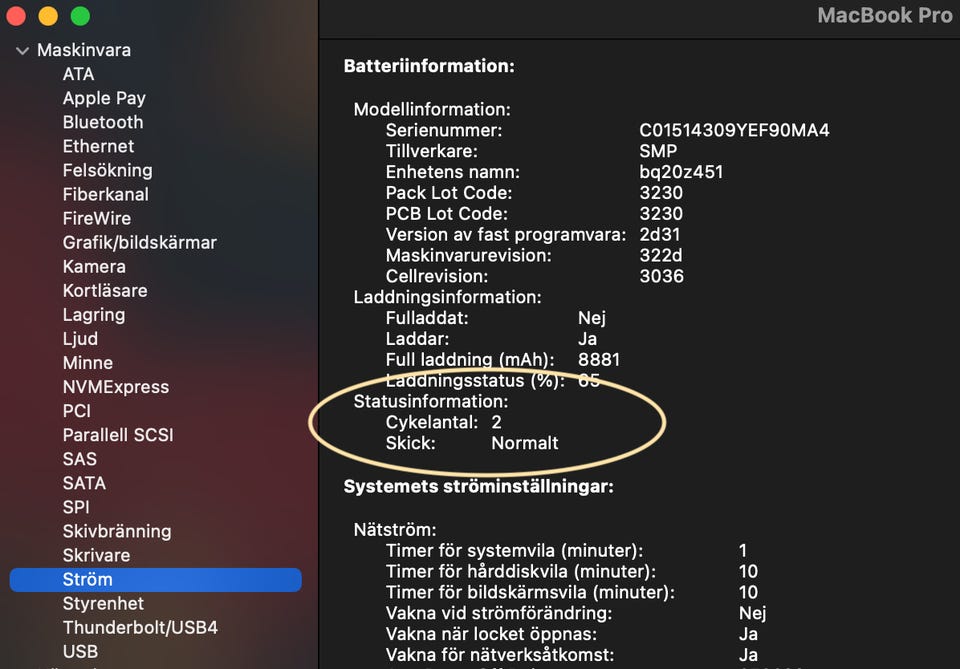Select ATA in the sidebar

click(78, 74)
